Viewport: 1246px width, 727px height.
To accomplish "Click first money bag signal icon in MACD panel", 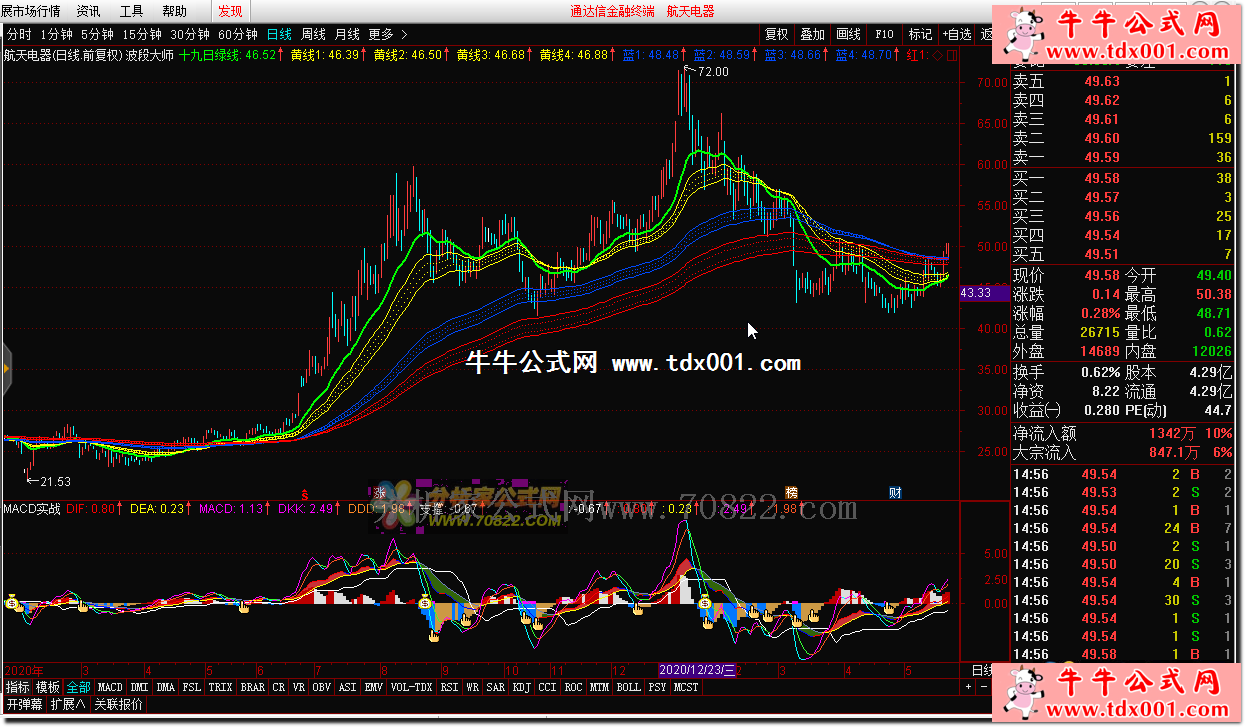I will 12,601.
